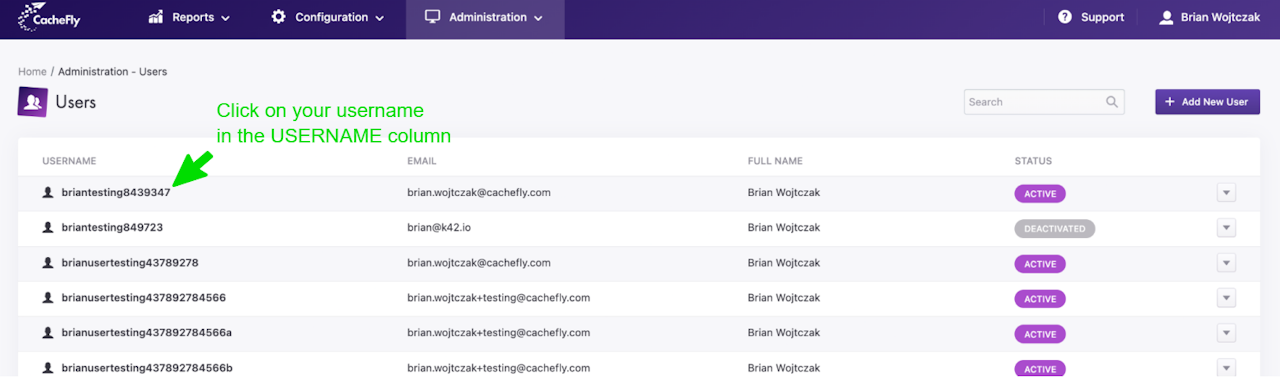This screenshot has height=378, width=1280.
Task: Click email of briantesting8439347 row
Action: pos(479,192)
